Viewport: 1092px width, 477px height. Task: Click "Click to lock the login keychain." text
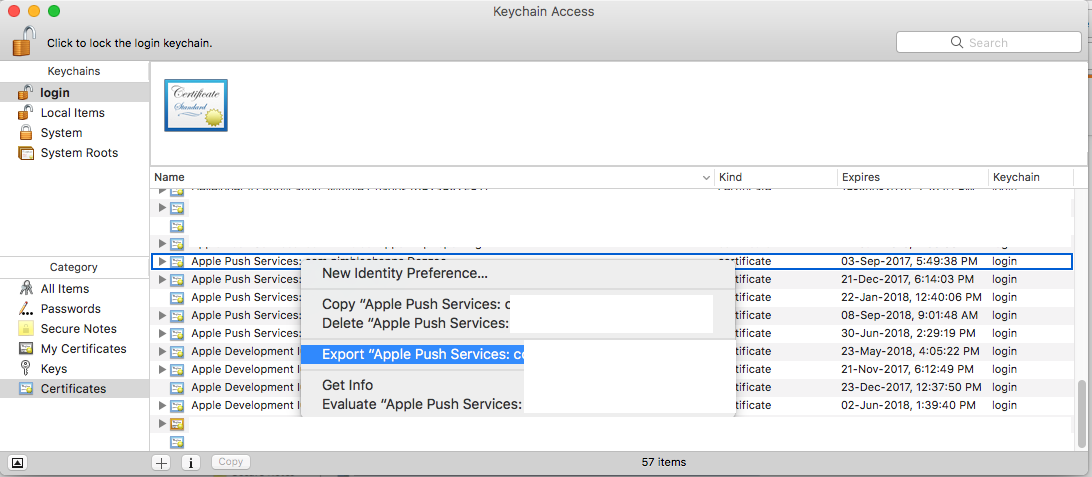pyautogui.click(x=130, y=43)
